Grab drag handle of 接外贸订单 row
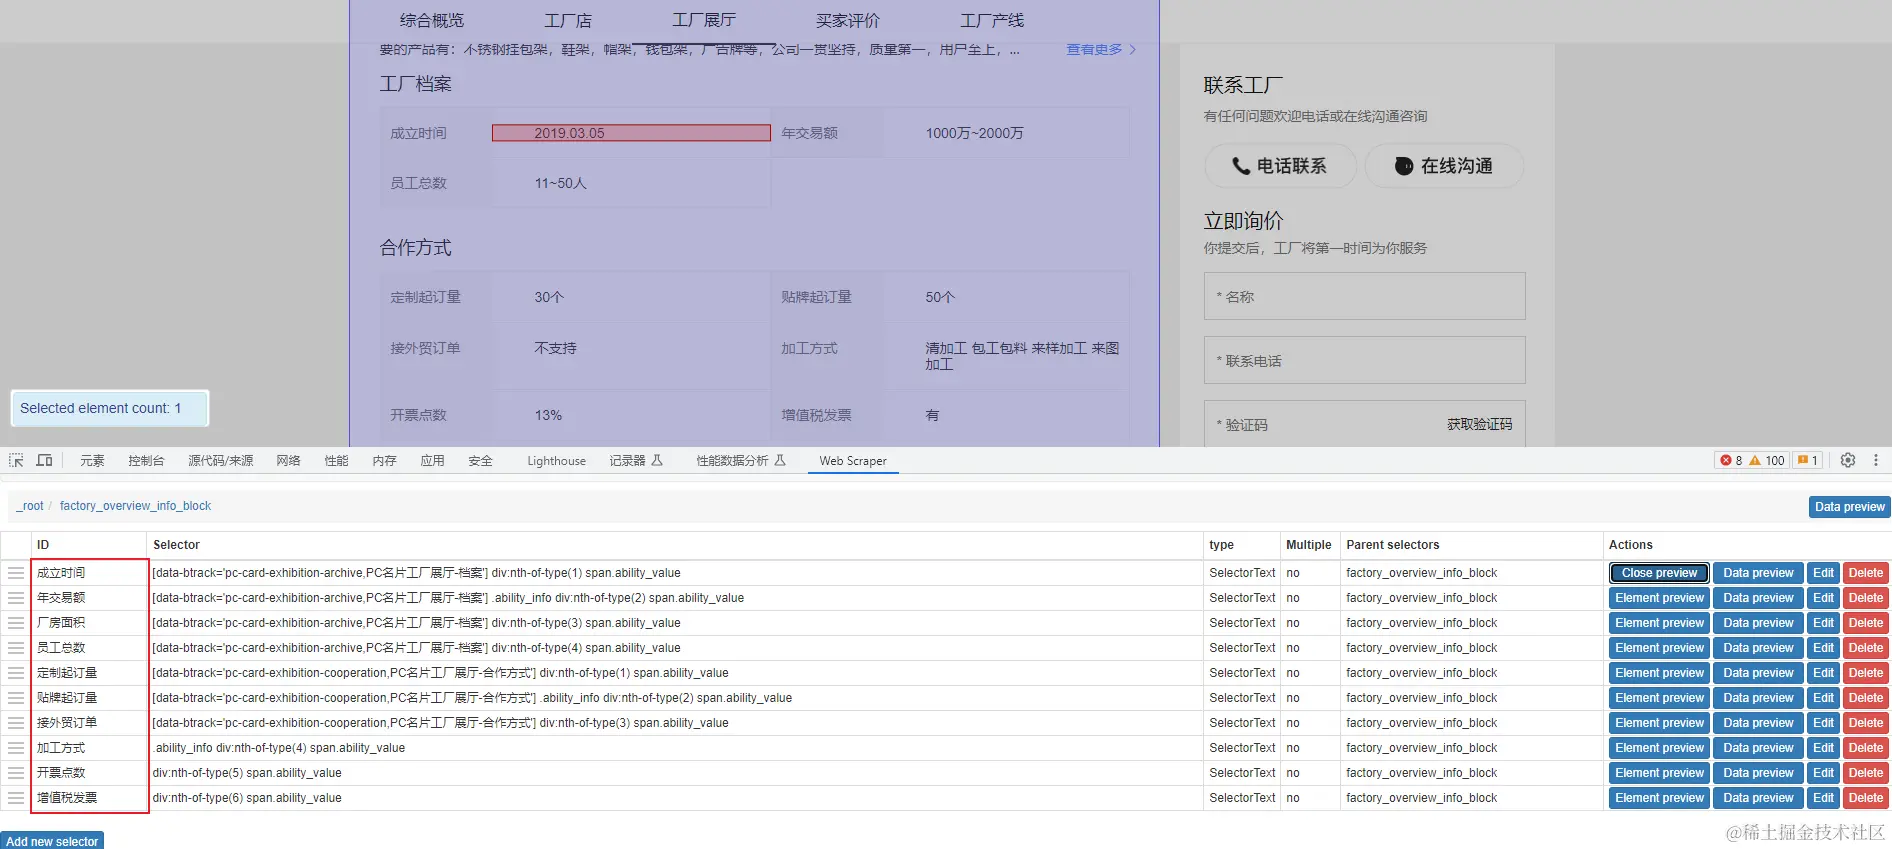 click(16, 723)
